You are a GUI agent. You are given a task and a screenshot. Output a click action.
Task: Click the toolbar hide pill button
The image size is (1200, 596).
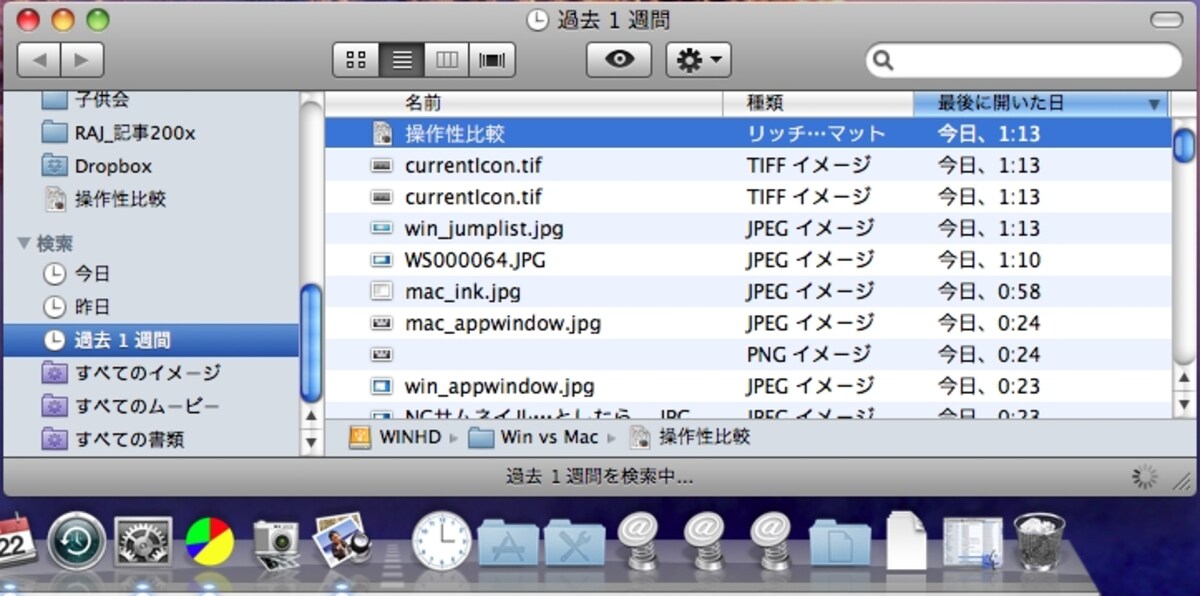pyautogui.click(x=1165, y=20)
